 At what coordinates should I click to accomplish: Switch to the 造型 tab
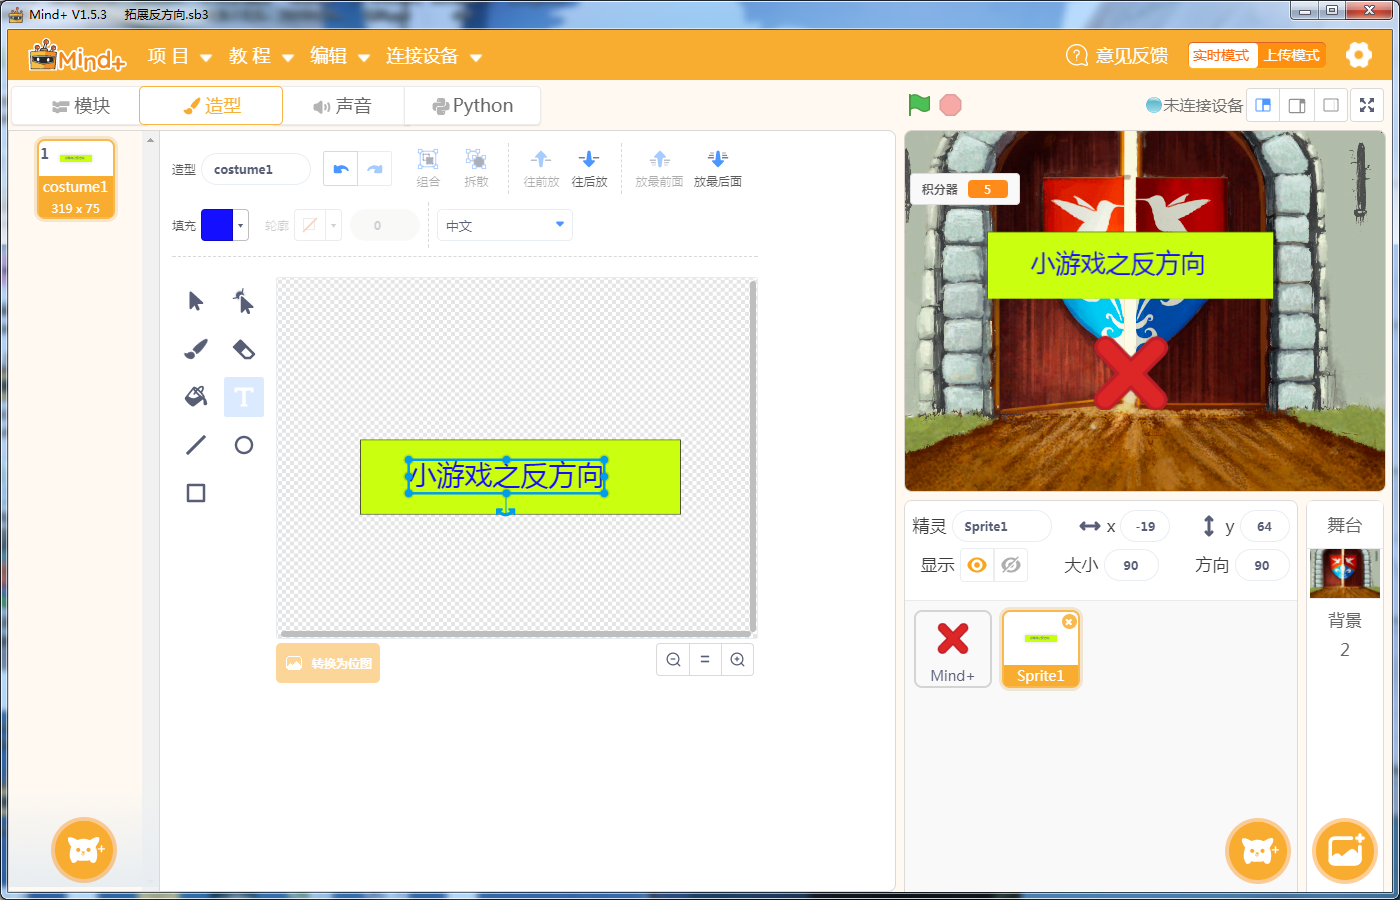211,105
